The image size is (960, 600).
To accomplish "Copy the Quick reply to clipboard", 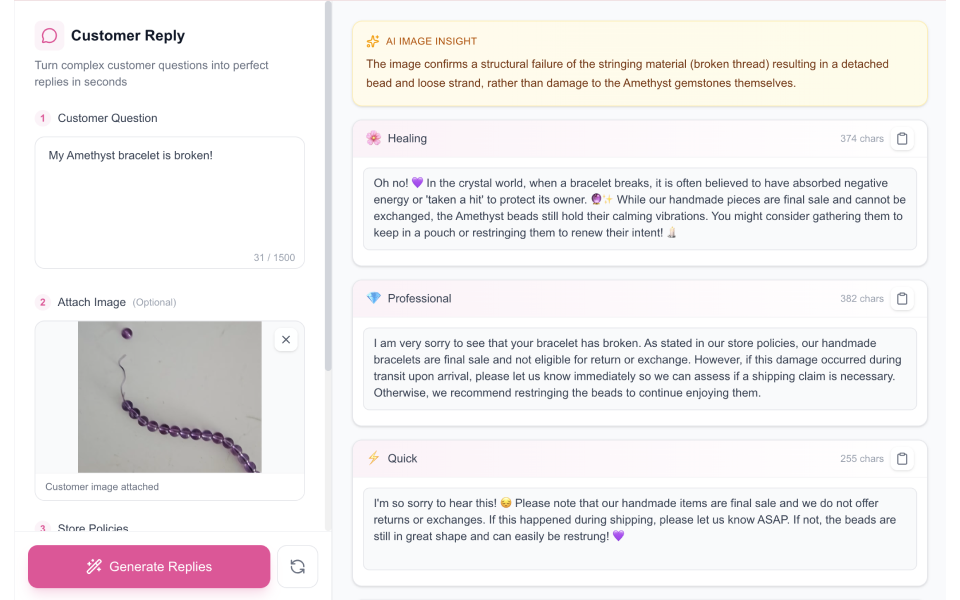I will 903,458.
